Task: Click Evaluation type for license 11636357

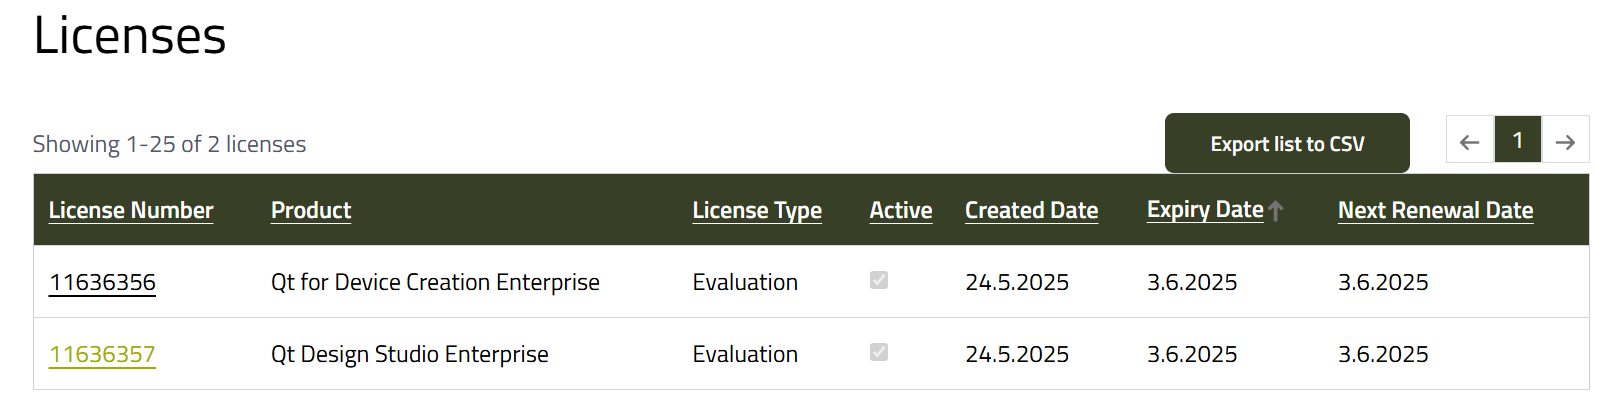Action: [745, 354]
